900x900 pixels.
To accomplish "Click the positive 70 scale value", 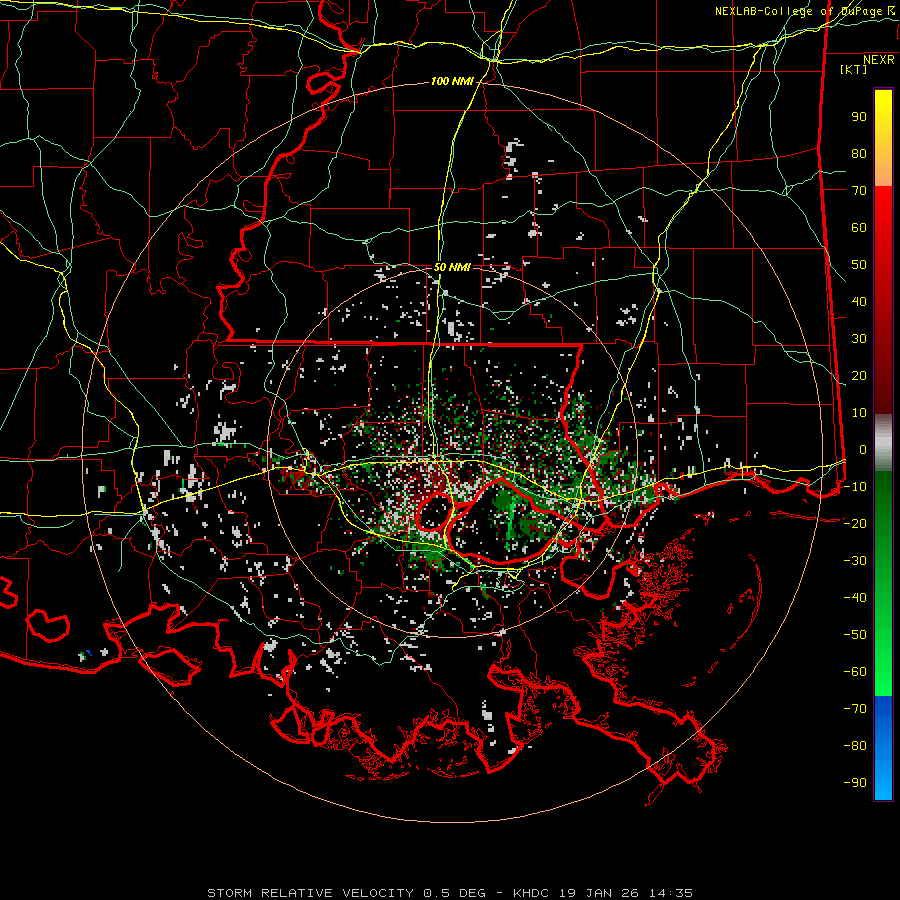I will tap(859, 191).
